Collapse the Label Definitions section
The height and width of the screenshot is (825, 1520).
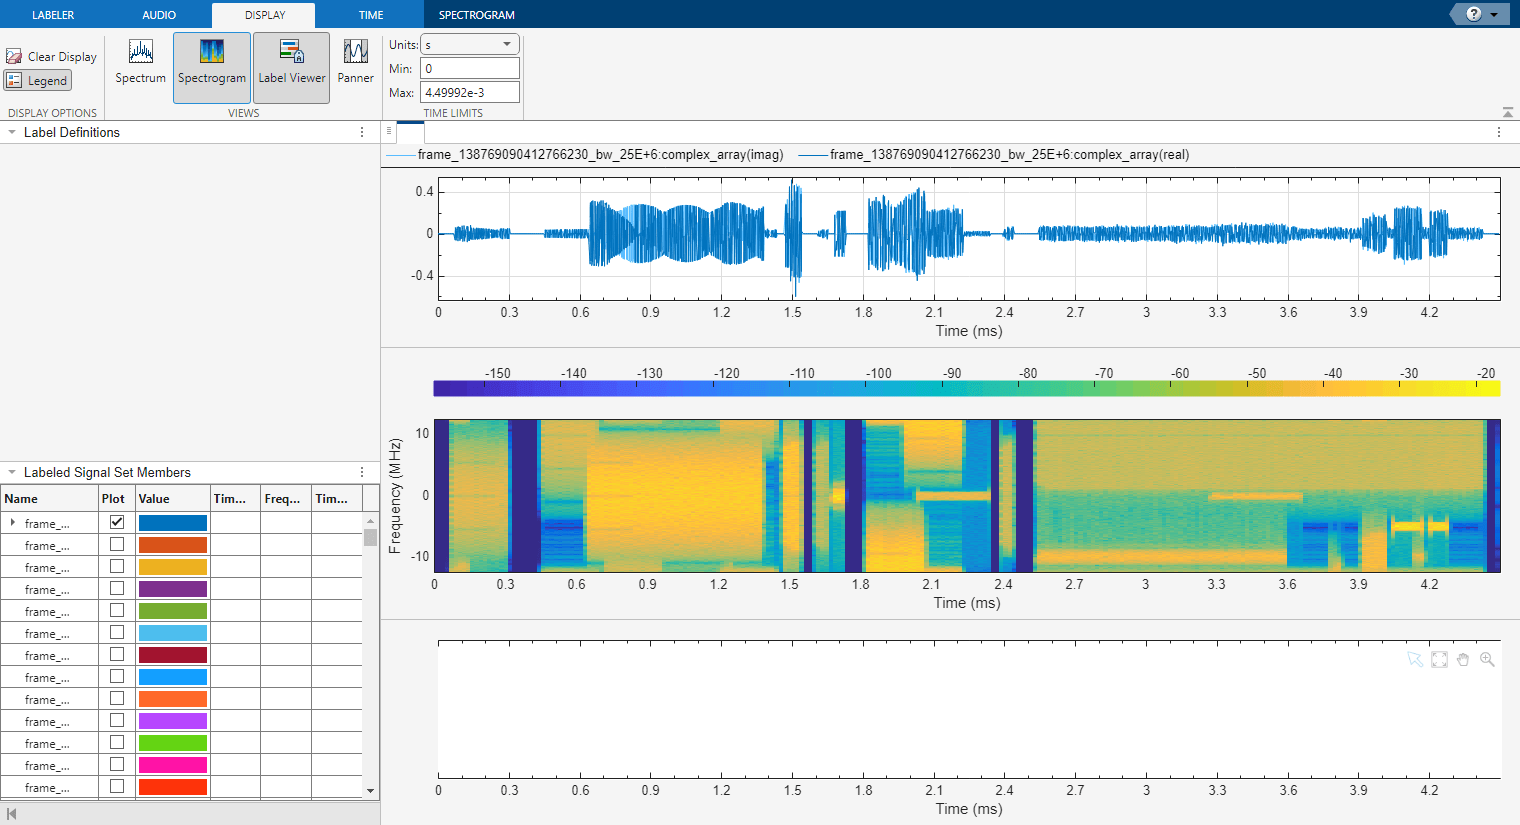point(12,132)
